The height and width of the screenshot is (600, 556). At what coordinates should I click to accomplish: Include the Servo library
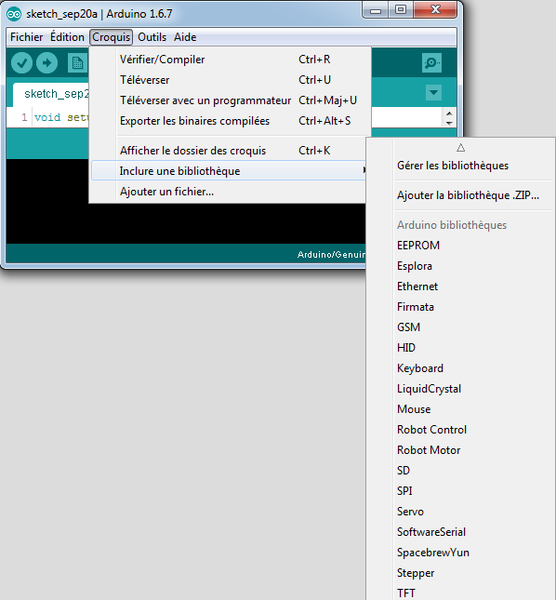point(461,511)
